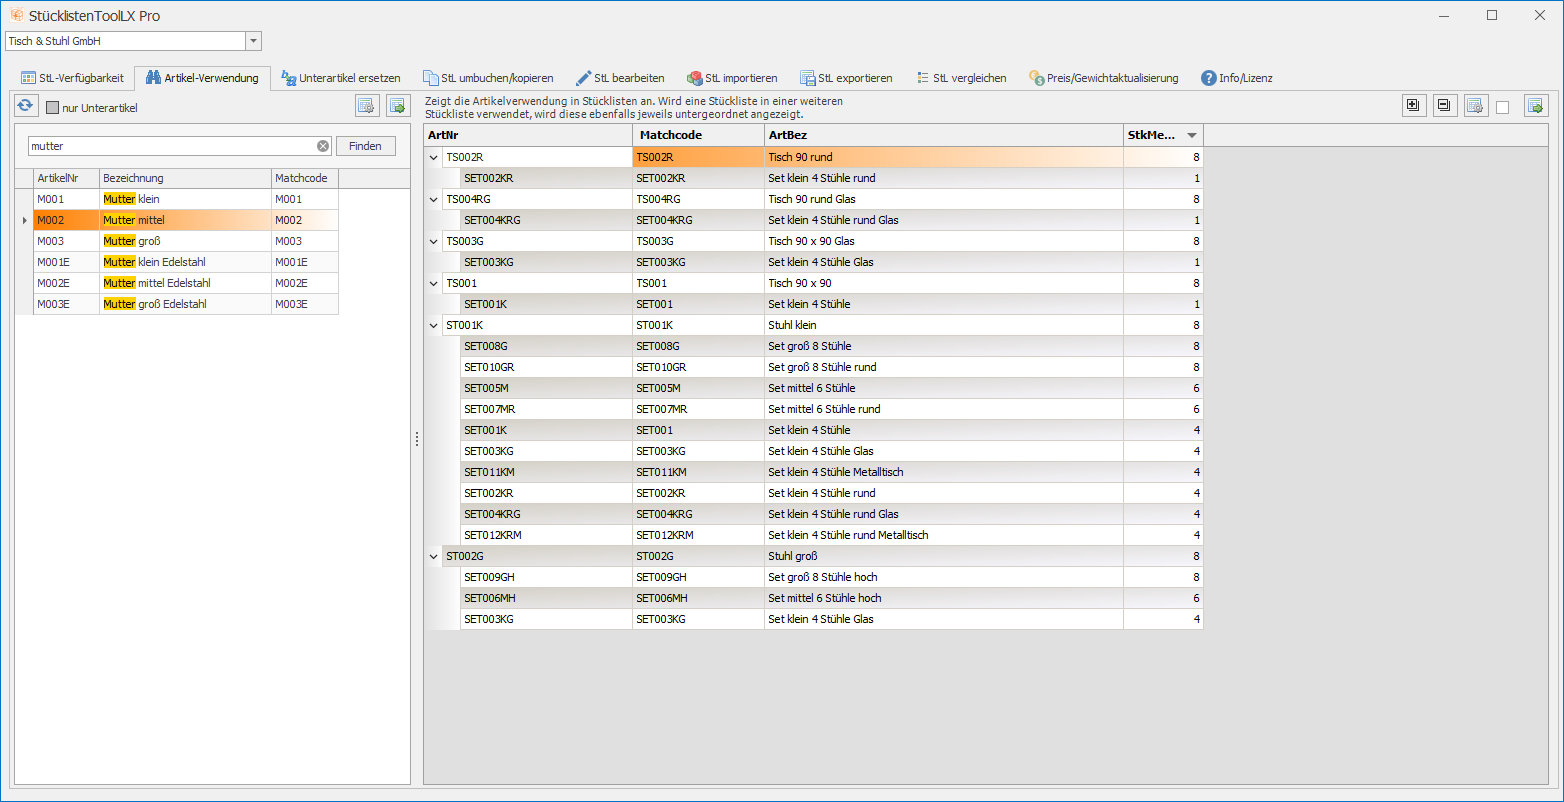Open grid settings icon in the article search panel
1564x802 pixels.
(x=367, y=107)
